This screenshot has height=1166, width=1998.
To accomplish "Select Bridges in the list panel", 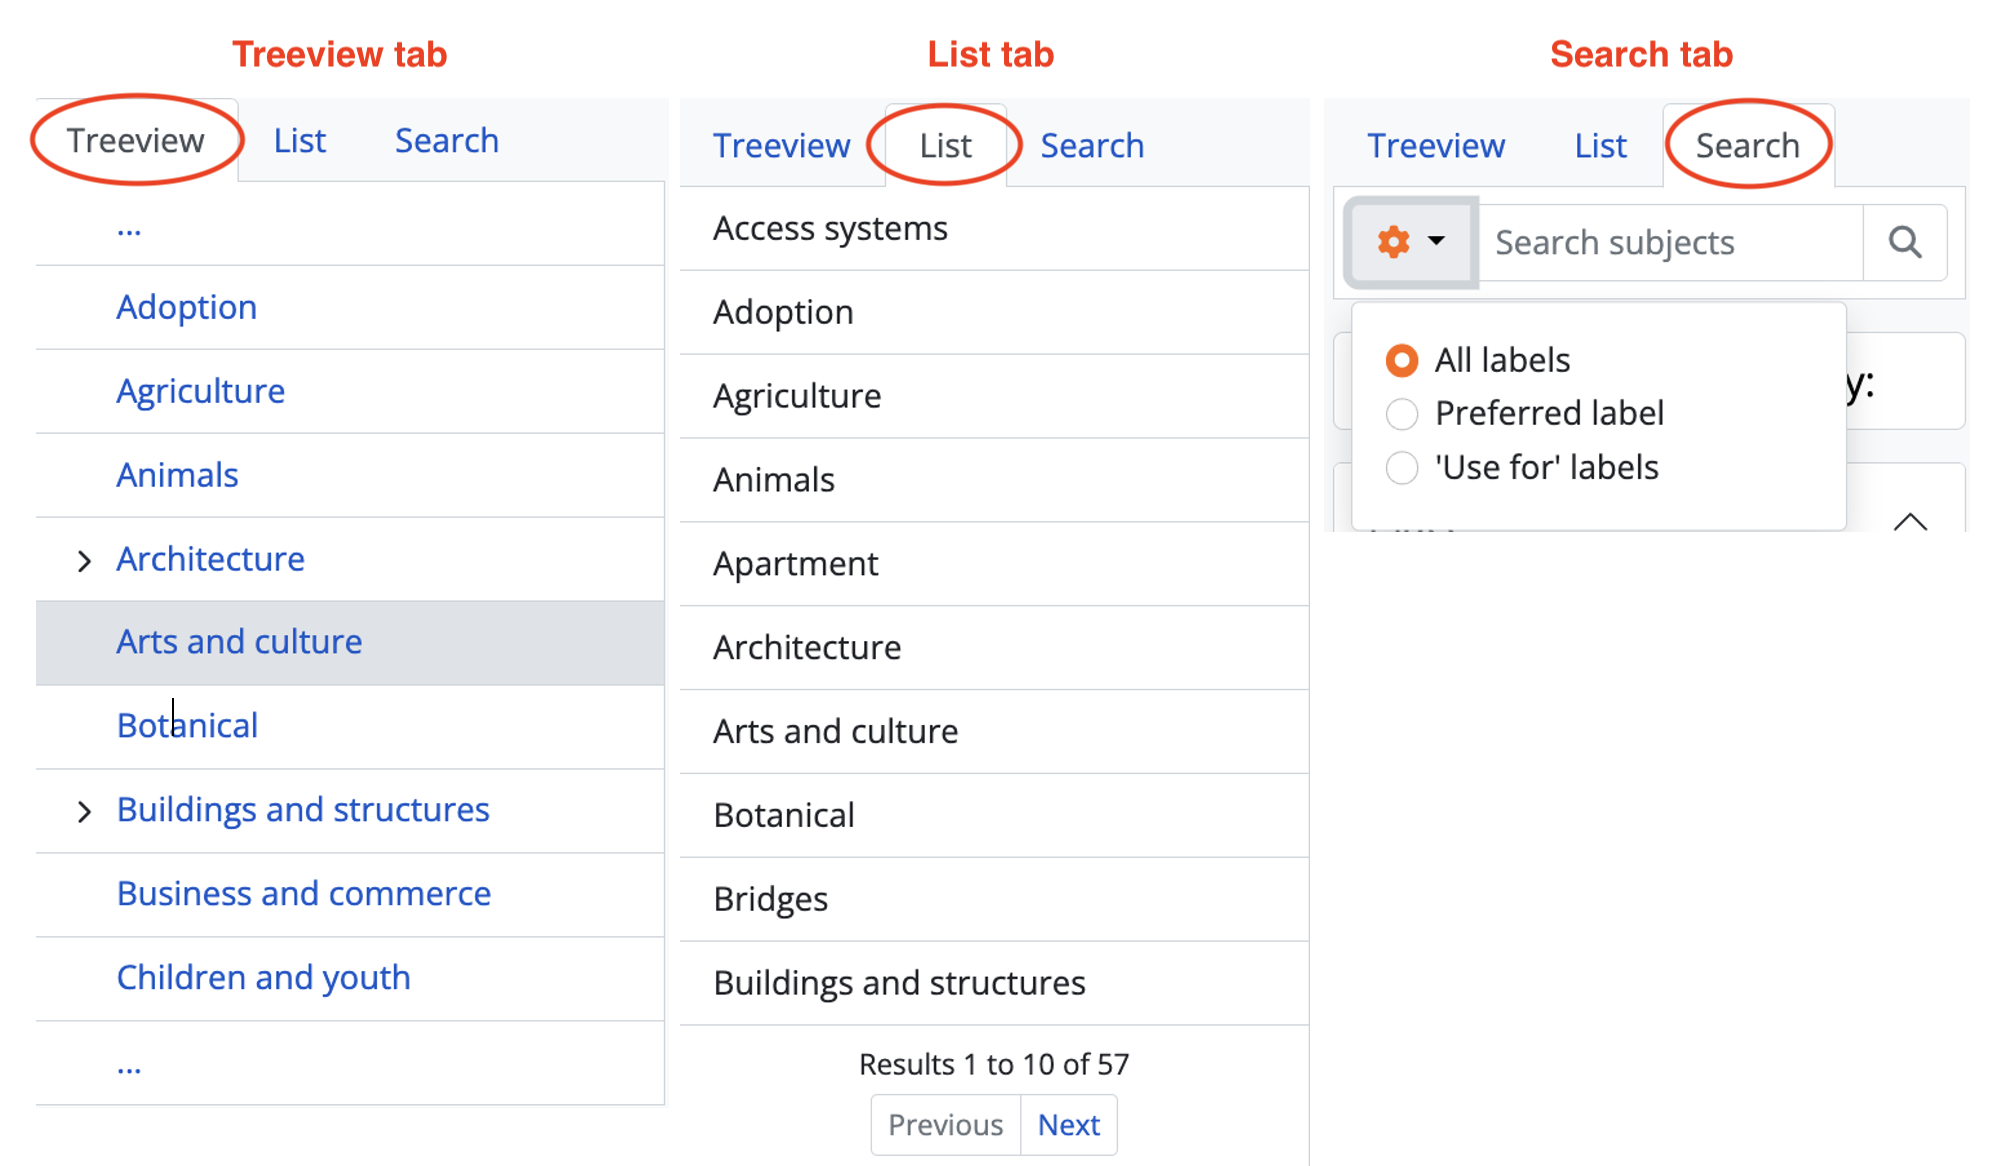I will [771, 899].
